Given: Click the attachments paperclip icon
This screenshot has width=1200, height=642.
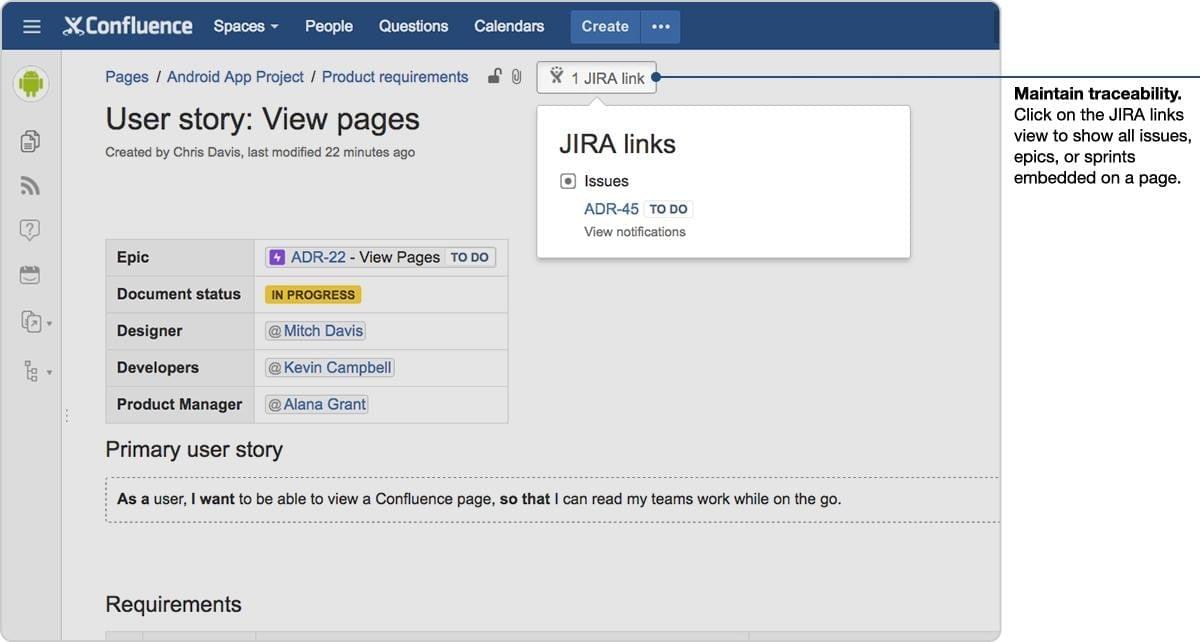Looking at the screenshot, I should (x=516, y=76).
